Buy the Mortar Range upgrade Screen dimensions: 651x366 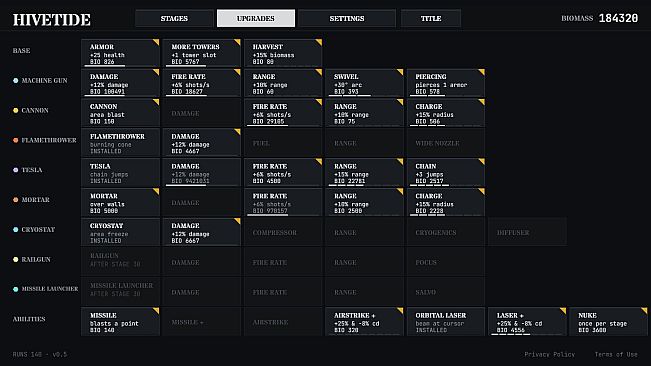pos(365,202)
